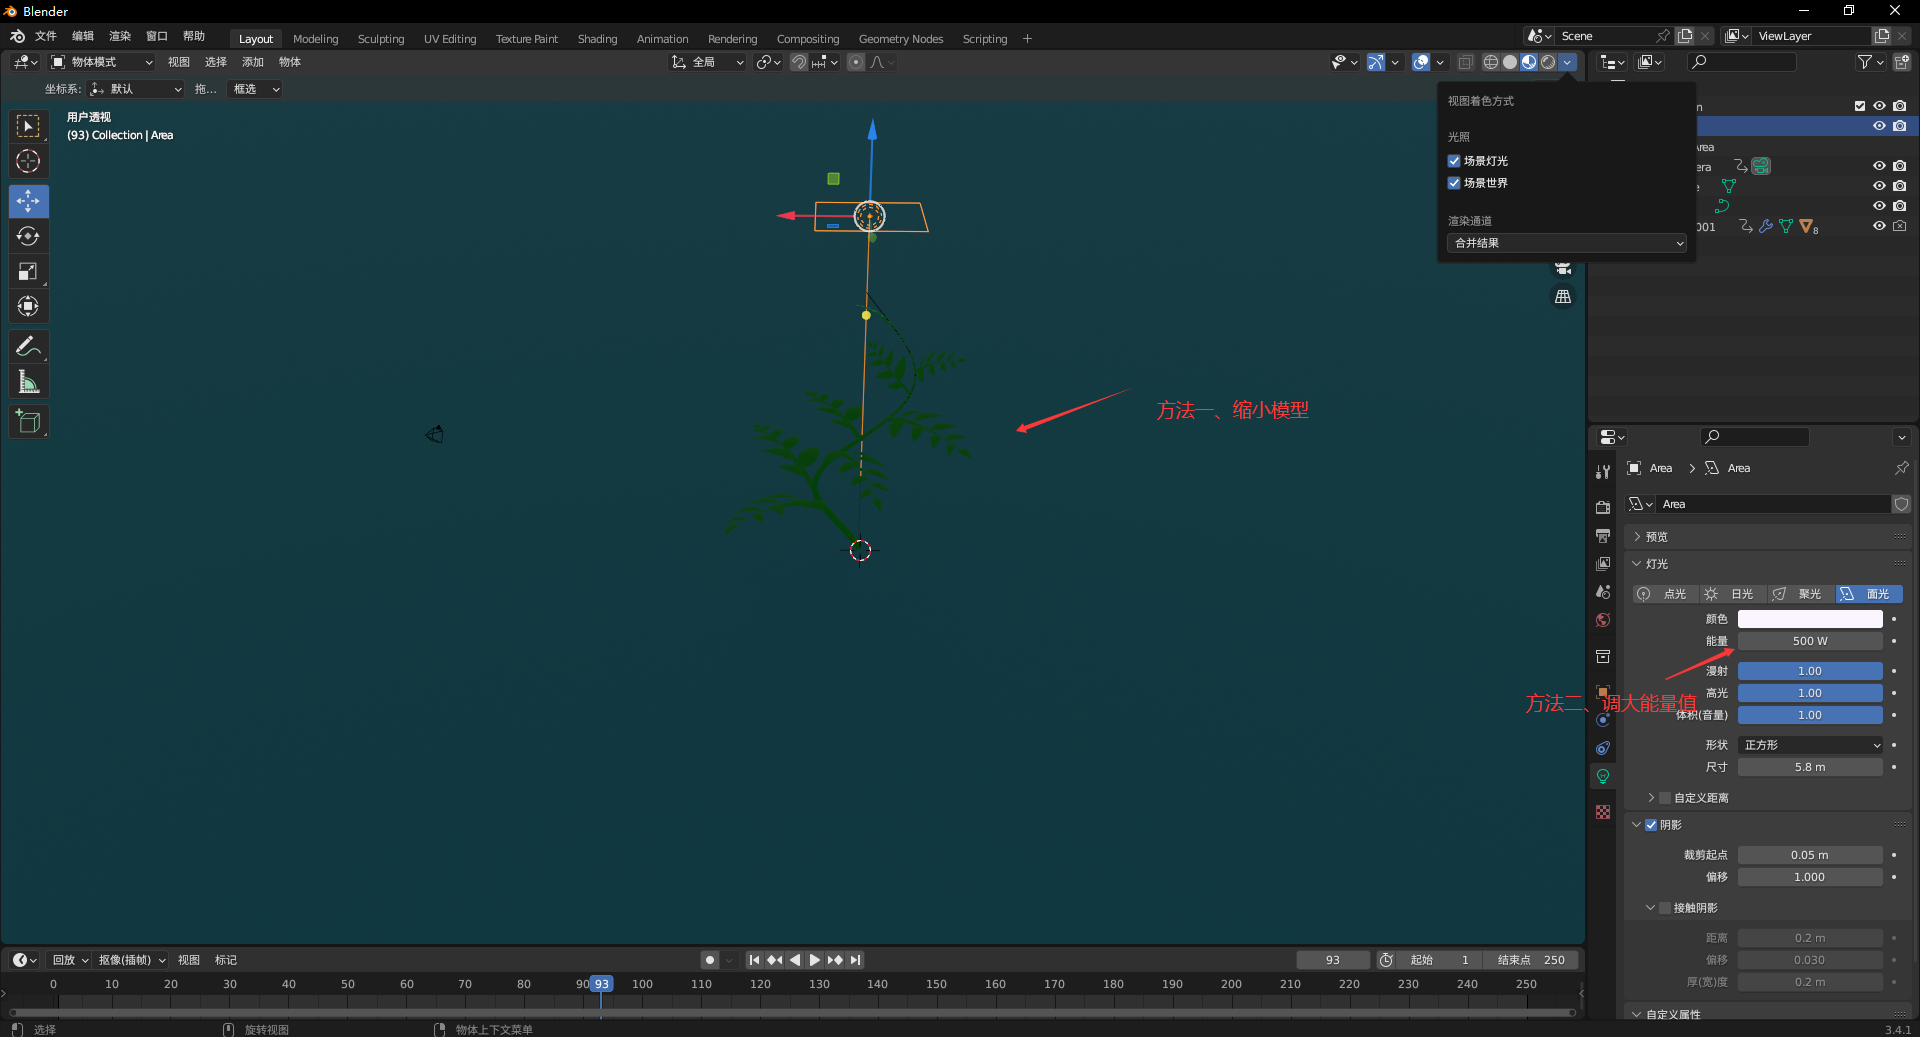Image resolution: width=1920 pixels, height=1037 pixels.
Task: Switch to material preview shading
Action: click(x=1528, y=62)
